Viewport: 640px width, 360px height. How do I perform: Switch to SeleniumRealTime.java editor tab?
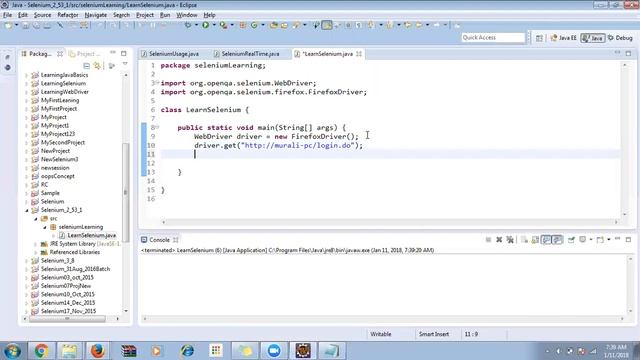pos(250,54)
